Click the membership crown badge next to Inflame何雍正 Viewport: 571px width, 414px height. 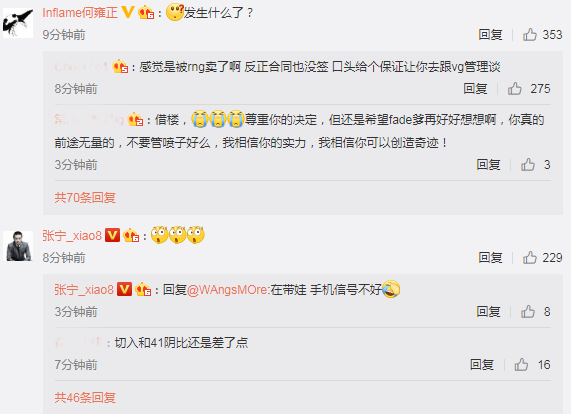[146, 13]
